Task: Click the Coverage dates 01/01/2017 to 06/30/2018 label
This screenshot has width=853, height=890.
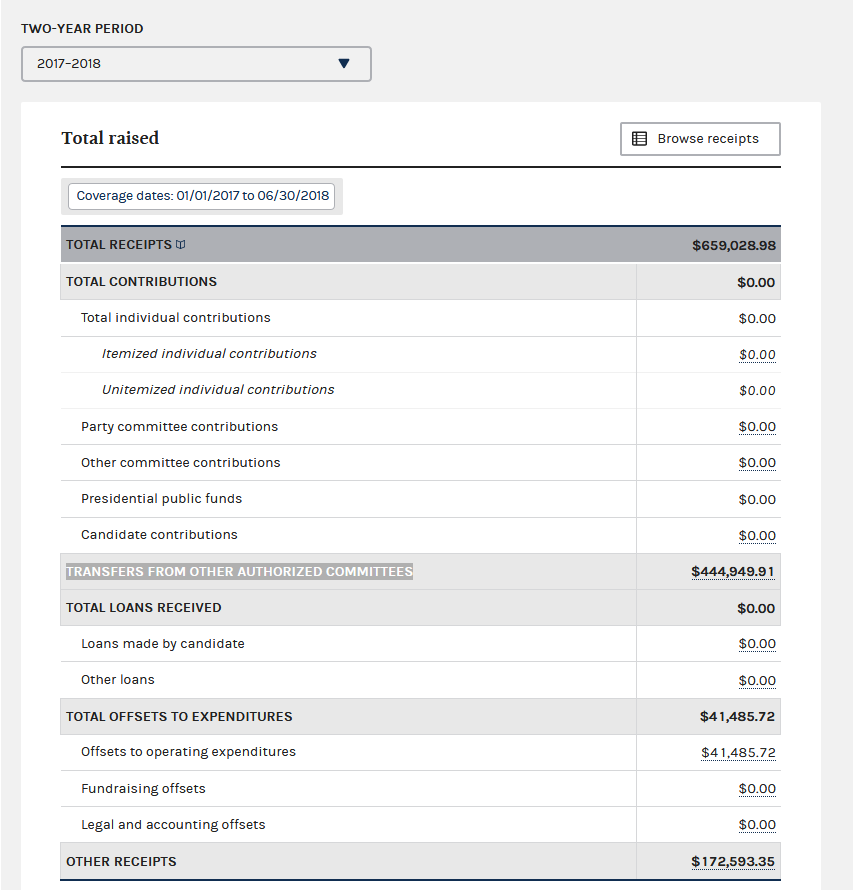Action: (203, 196)
